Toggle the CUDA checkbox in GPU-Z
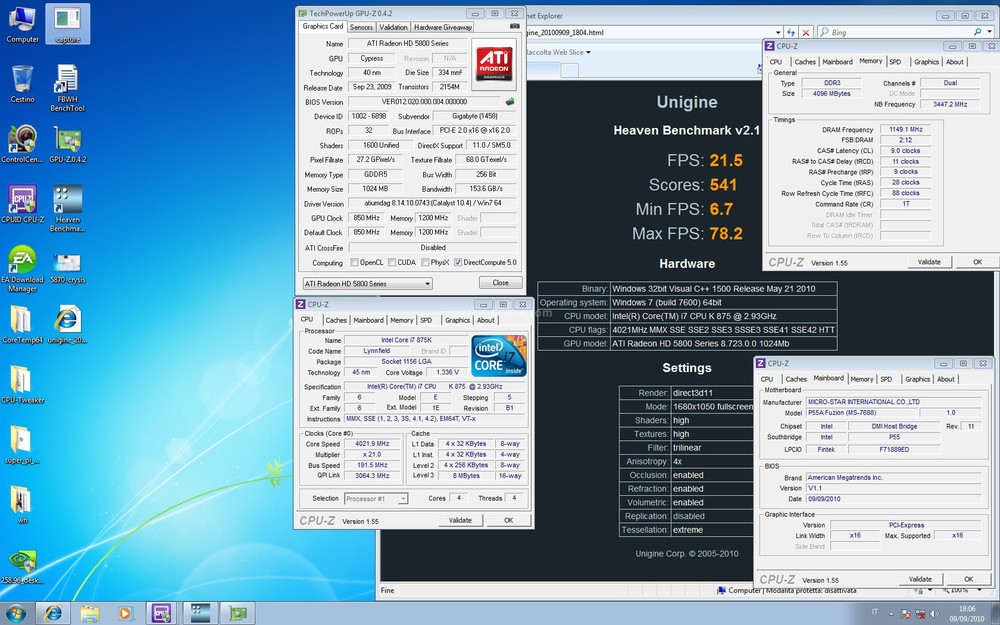 (392, 262)
